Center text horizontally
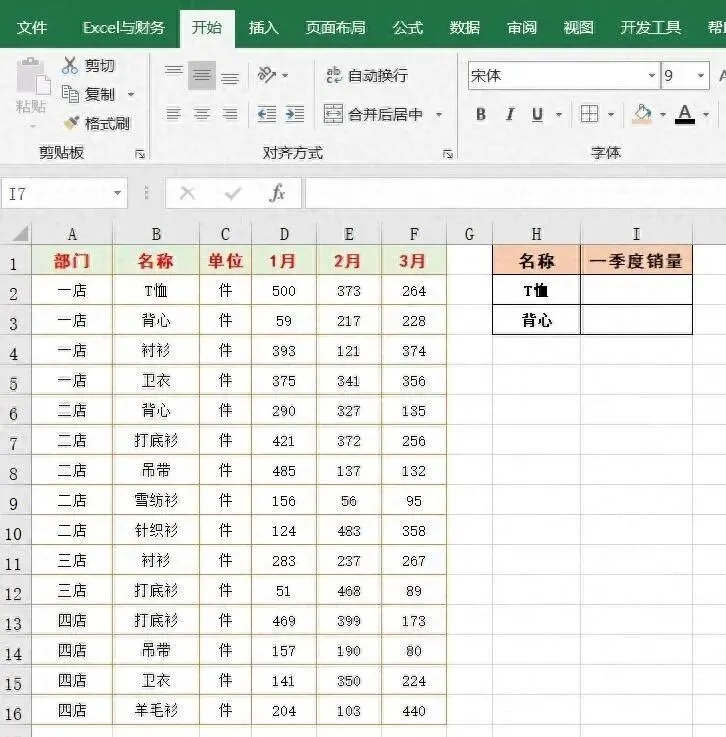 (x=202, y=114)
